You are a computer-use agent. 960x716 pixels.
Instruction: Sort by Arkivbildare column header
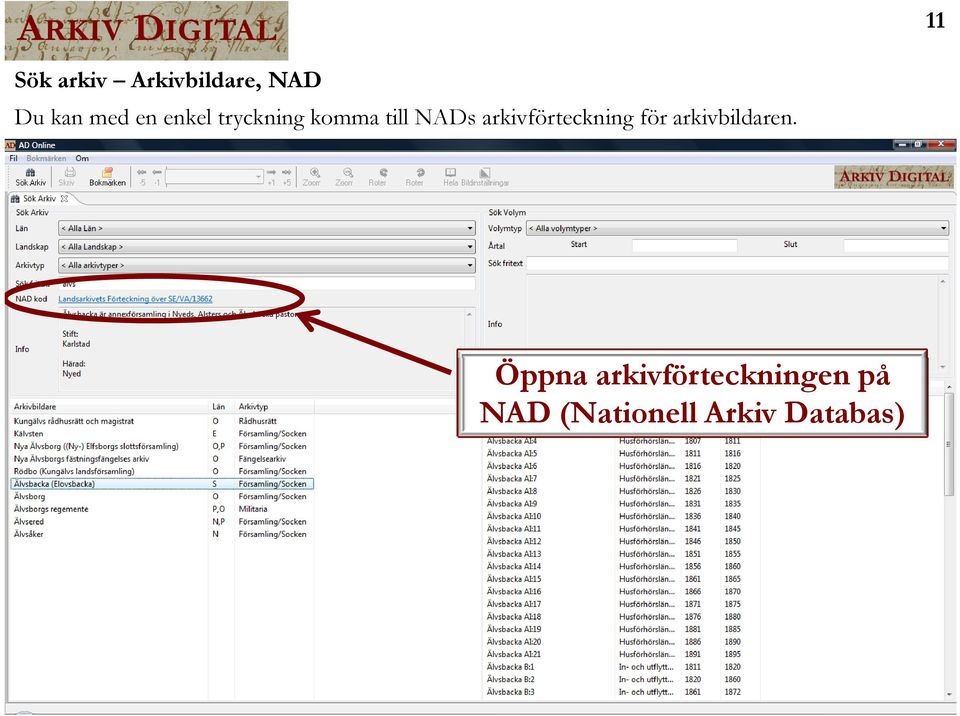[109, 407]
